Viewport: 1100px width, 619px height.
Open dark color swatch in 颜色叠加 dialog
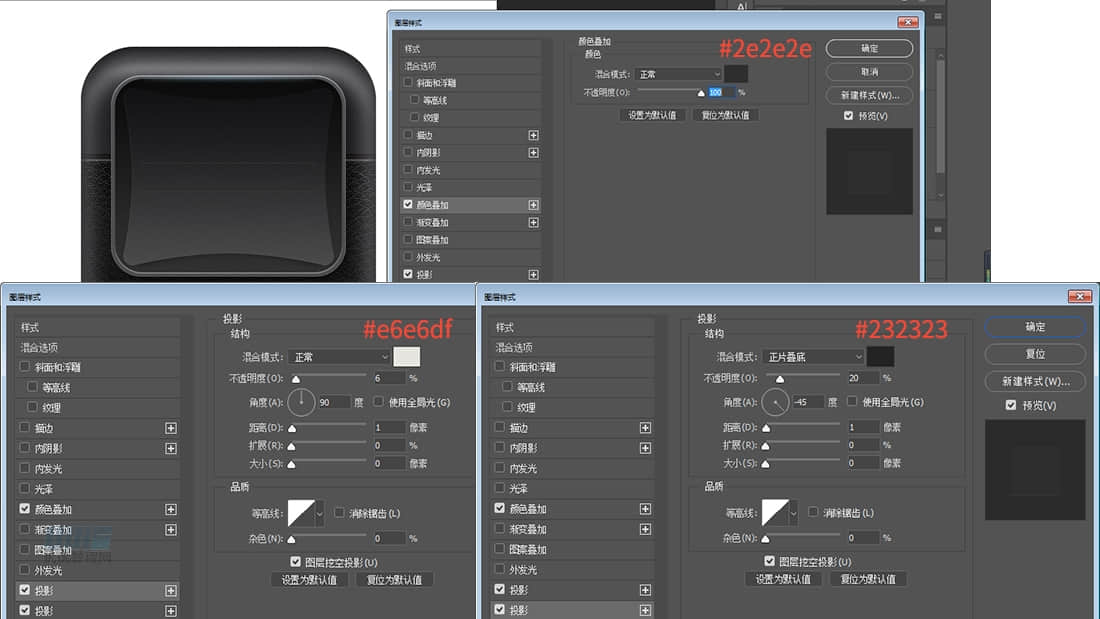[735, 74]
